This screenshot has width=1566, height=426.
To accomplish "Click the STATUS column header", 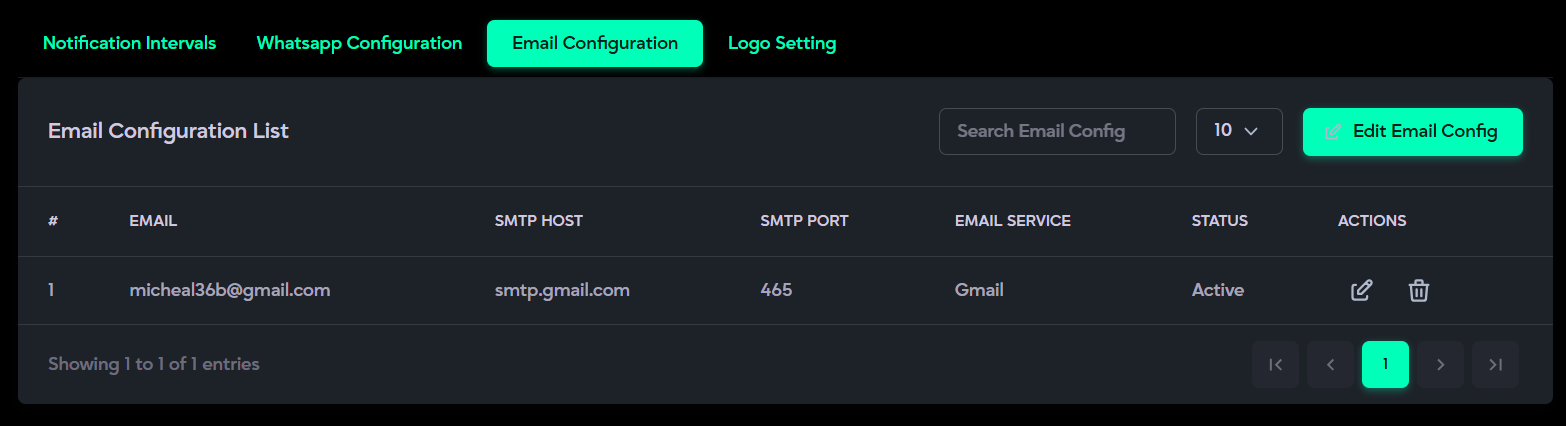I will click(1219, 221).
